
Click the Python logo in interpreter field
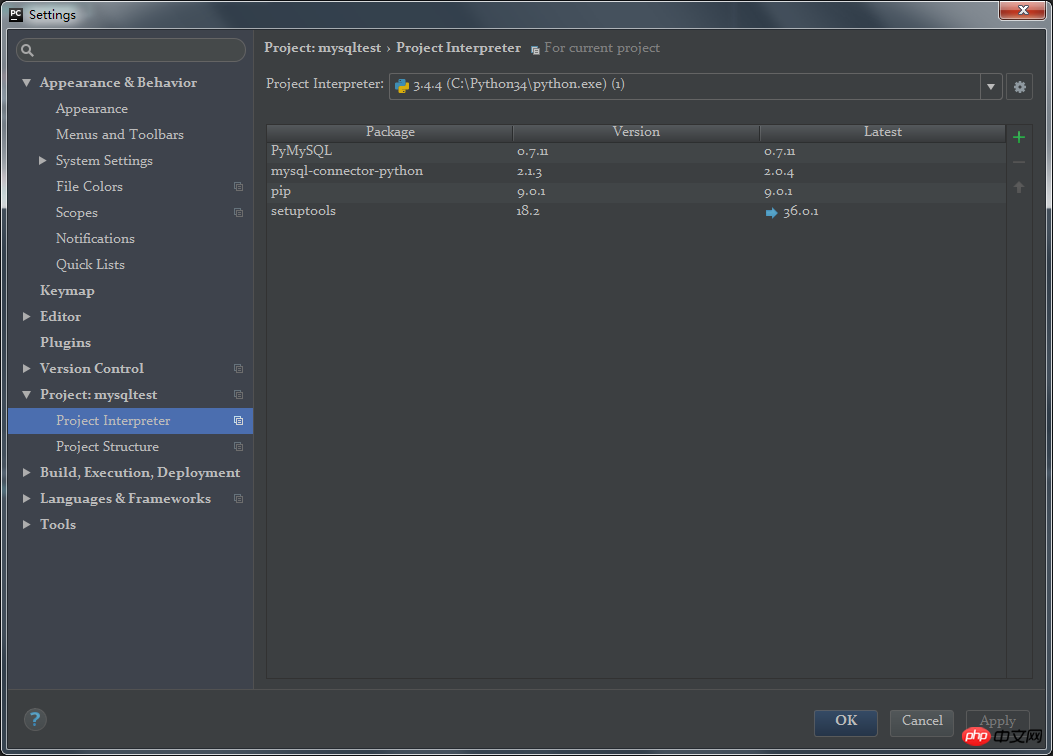pos(402,85)
